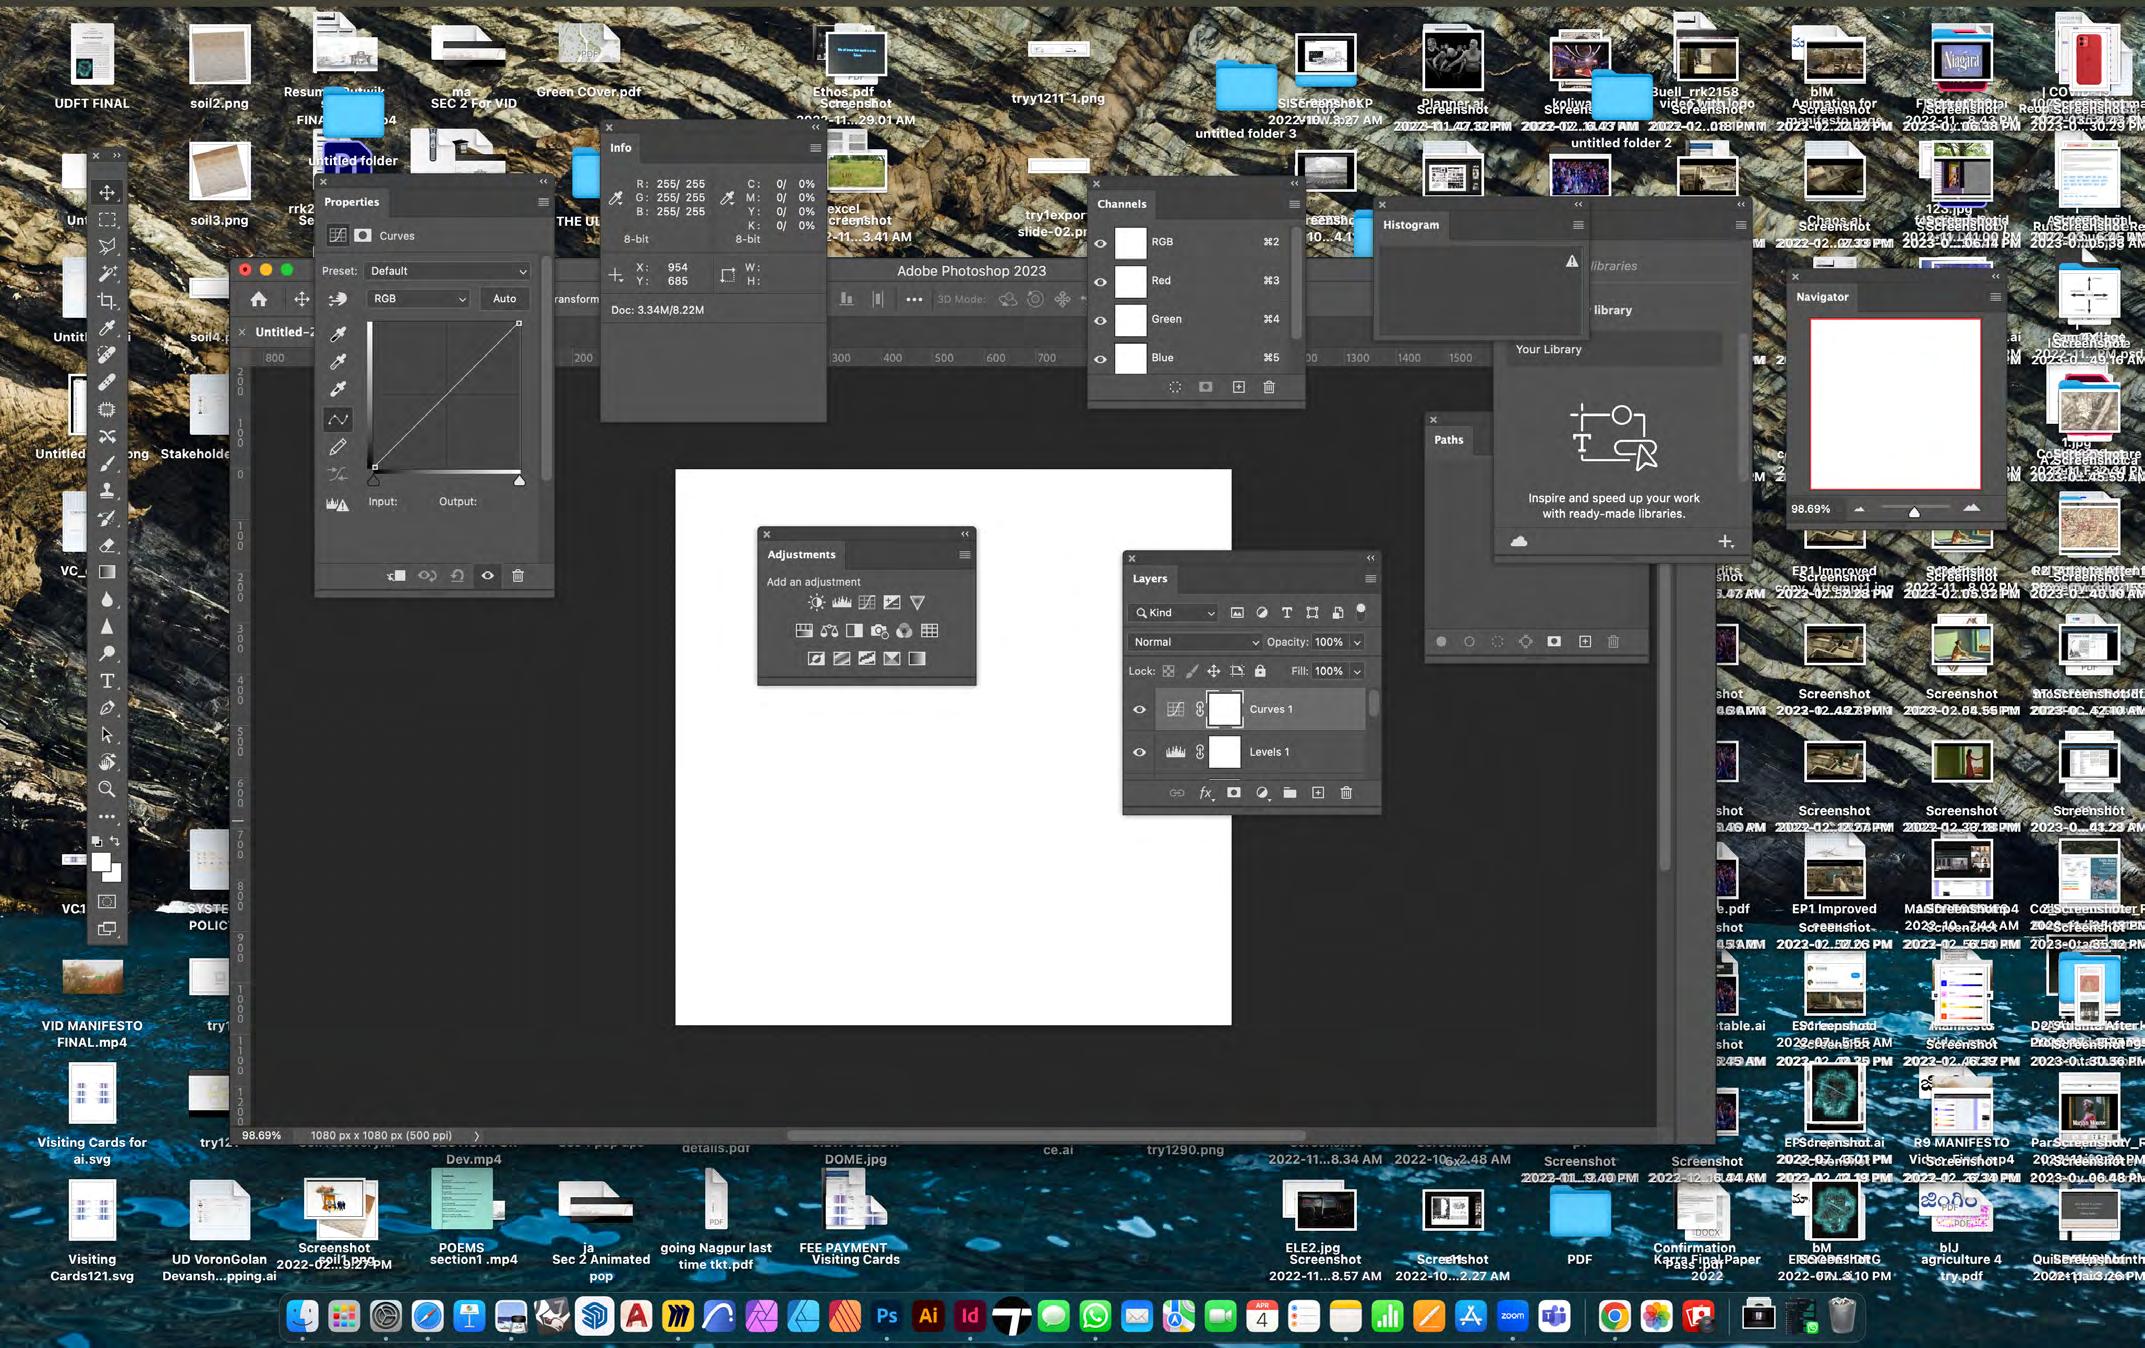The width and height of the screenshot is (2145, 1348).
Task: Add a Brightness/Contrast adjustment
Action: click(816, 602)
